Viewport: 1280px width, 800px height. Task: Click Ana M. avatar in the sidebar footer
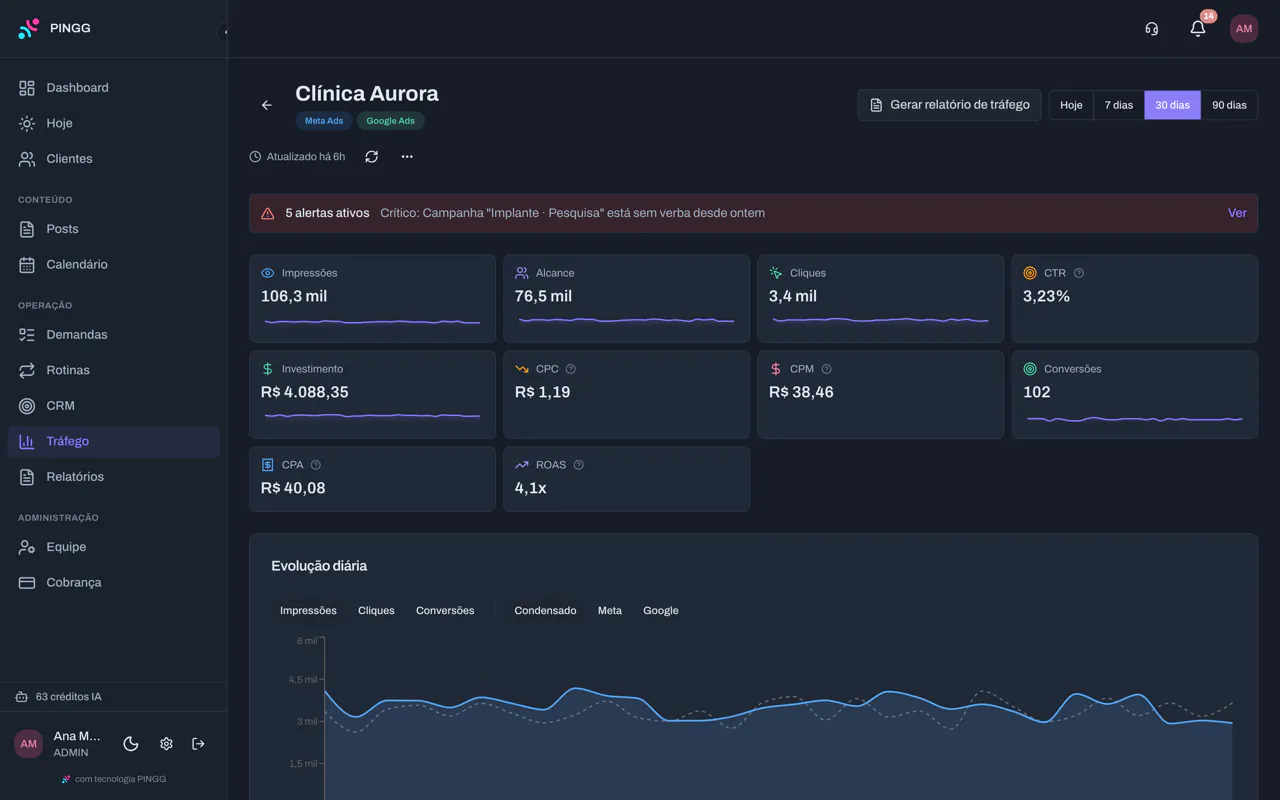29,744
